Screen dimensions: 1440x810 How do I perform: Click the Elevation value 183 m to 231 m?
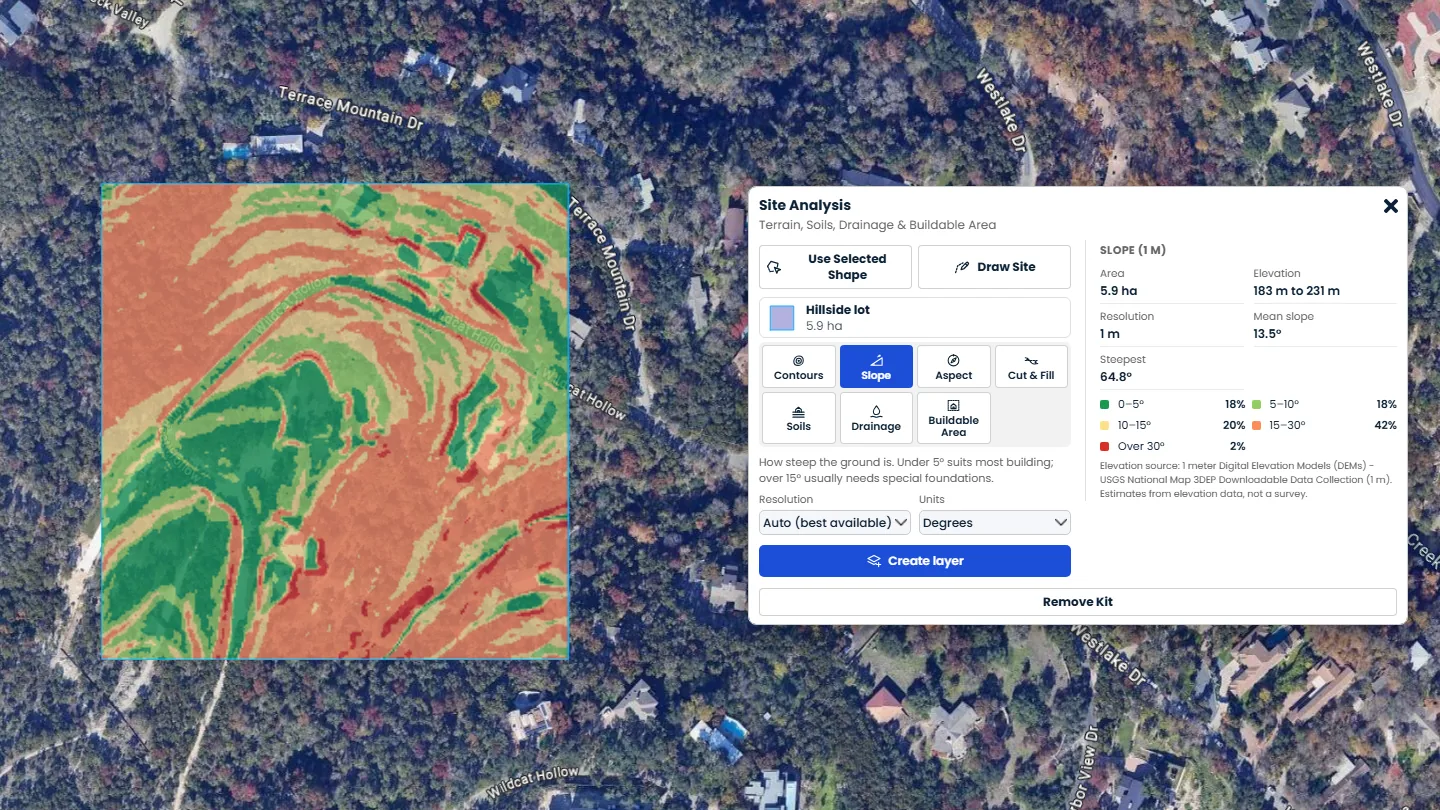point(1296,291)
